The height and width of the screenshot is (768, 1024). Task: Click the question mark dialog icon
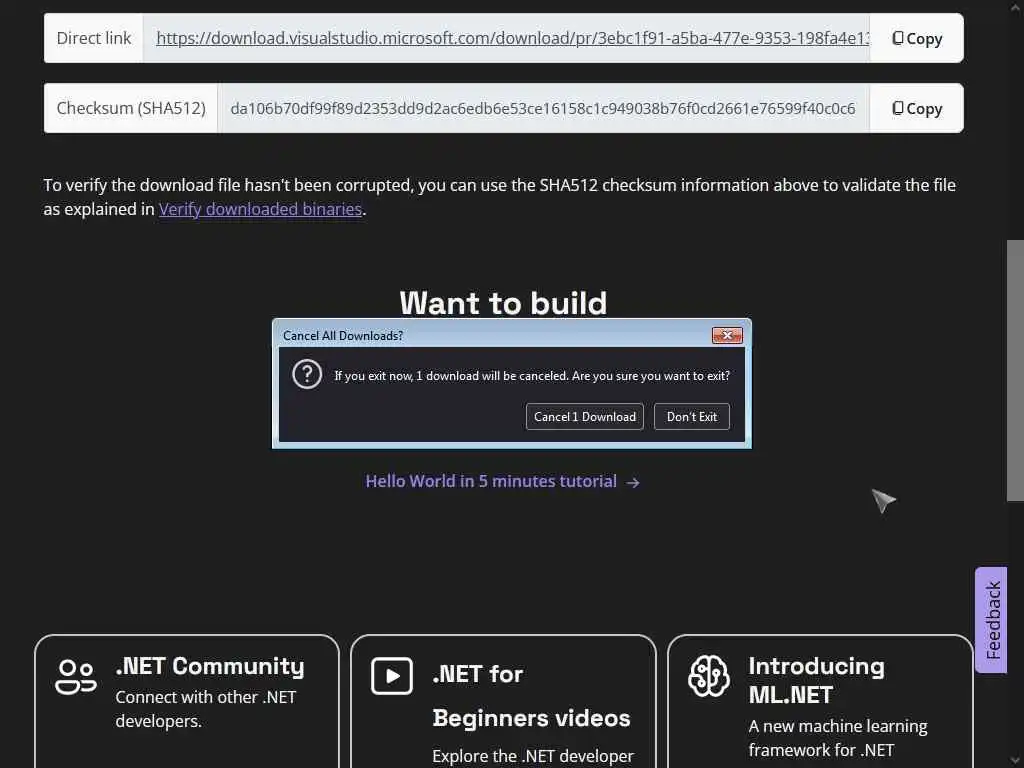[x=307, y=375]
